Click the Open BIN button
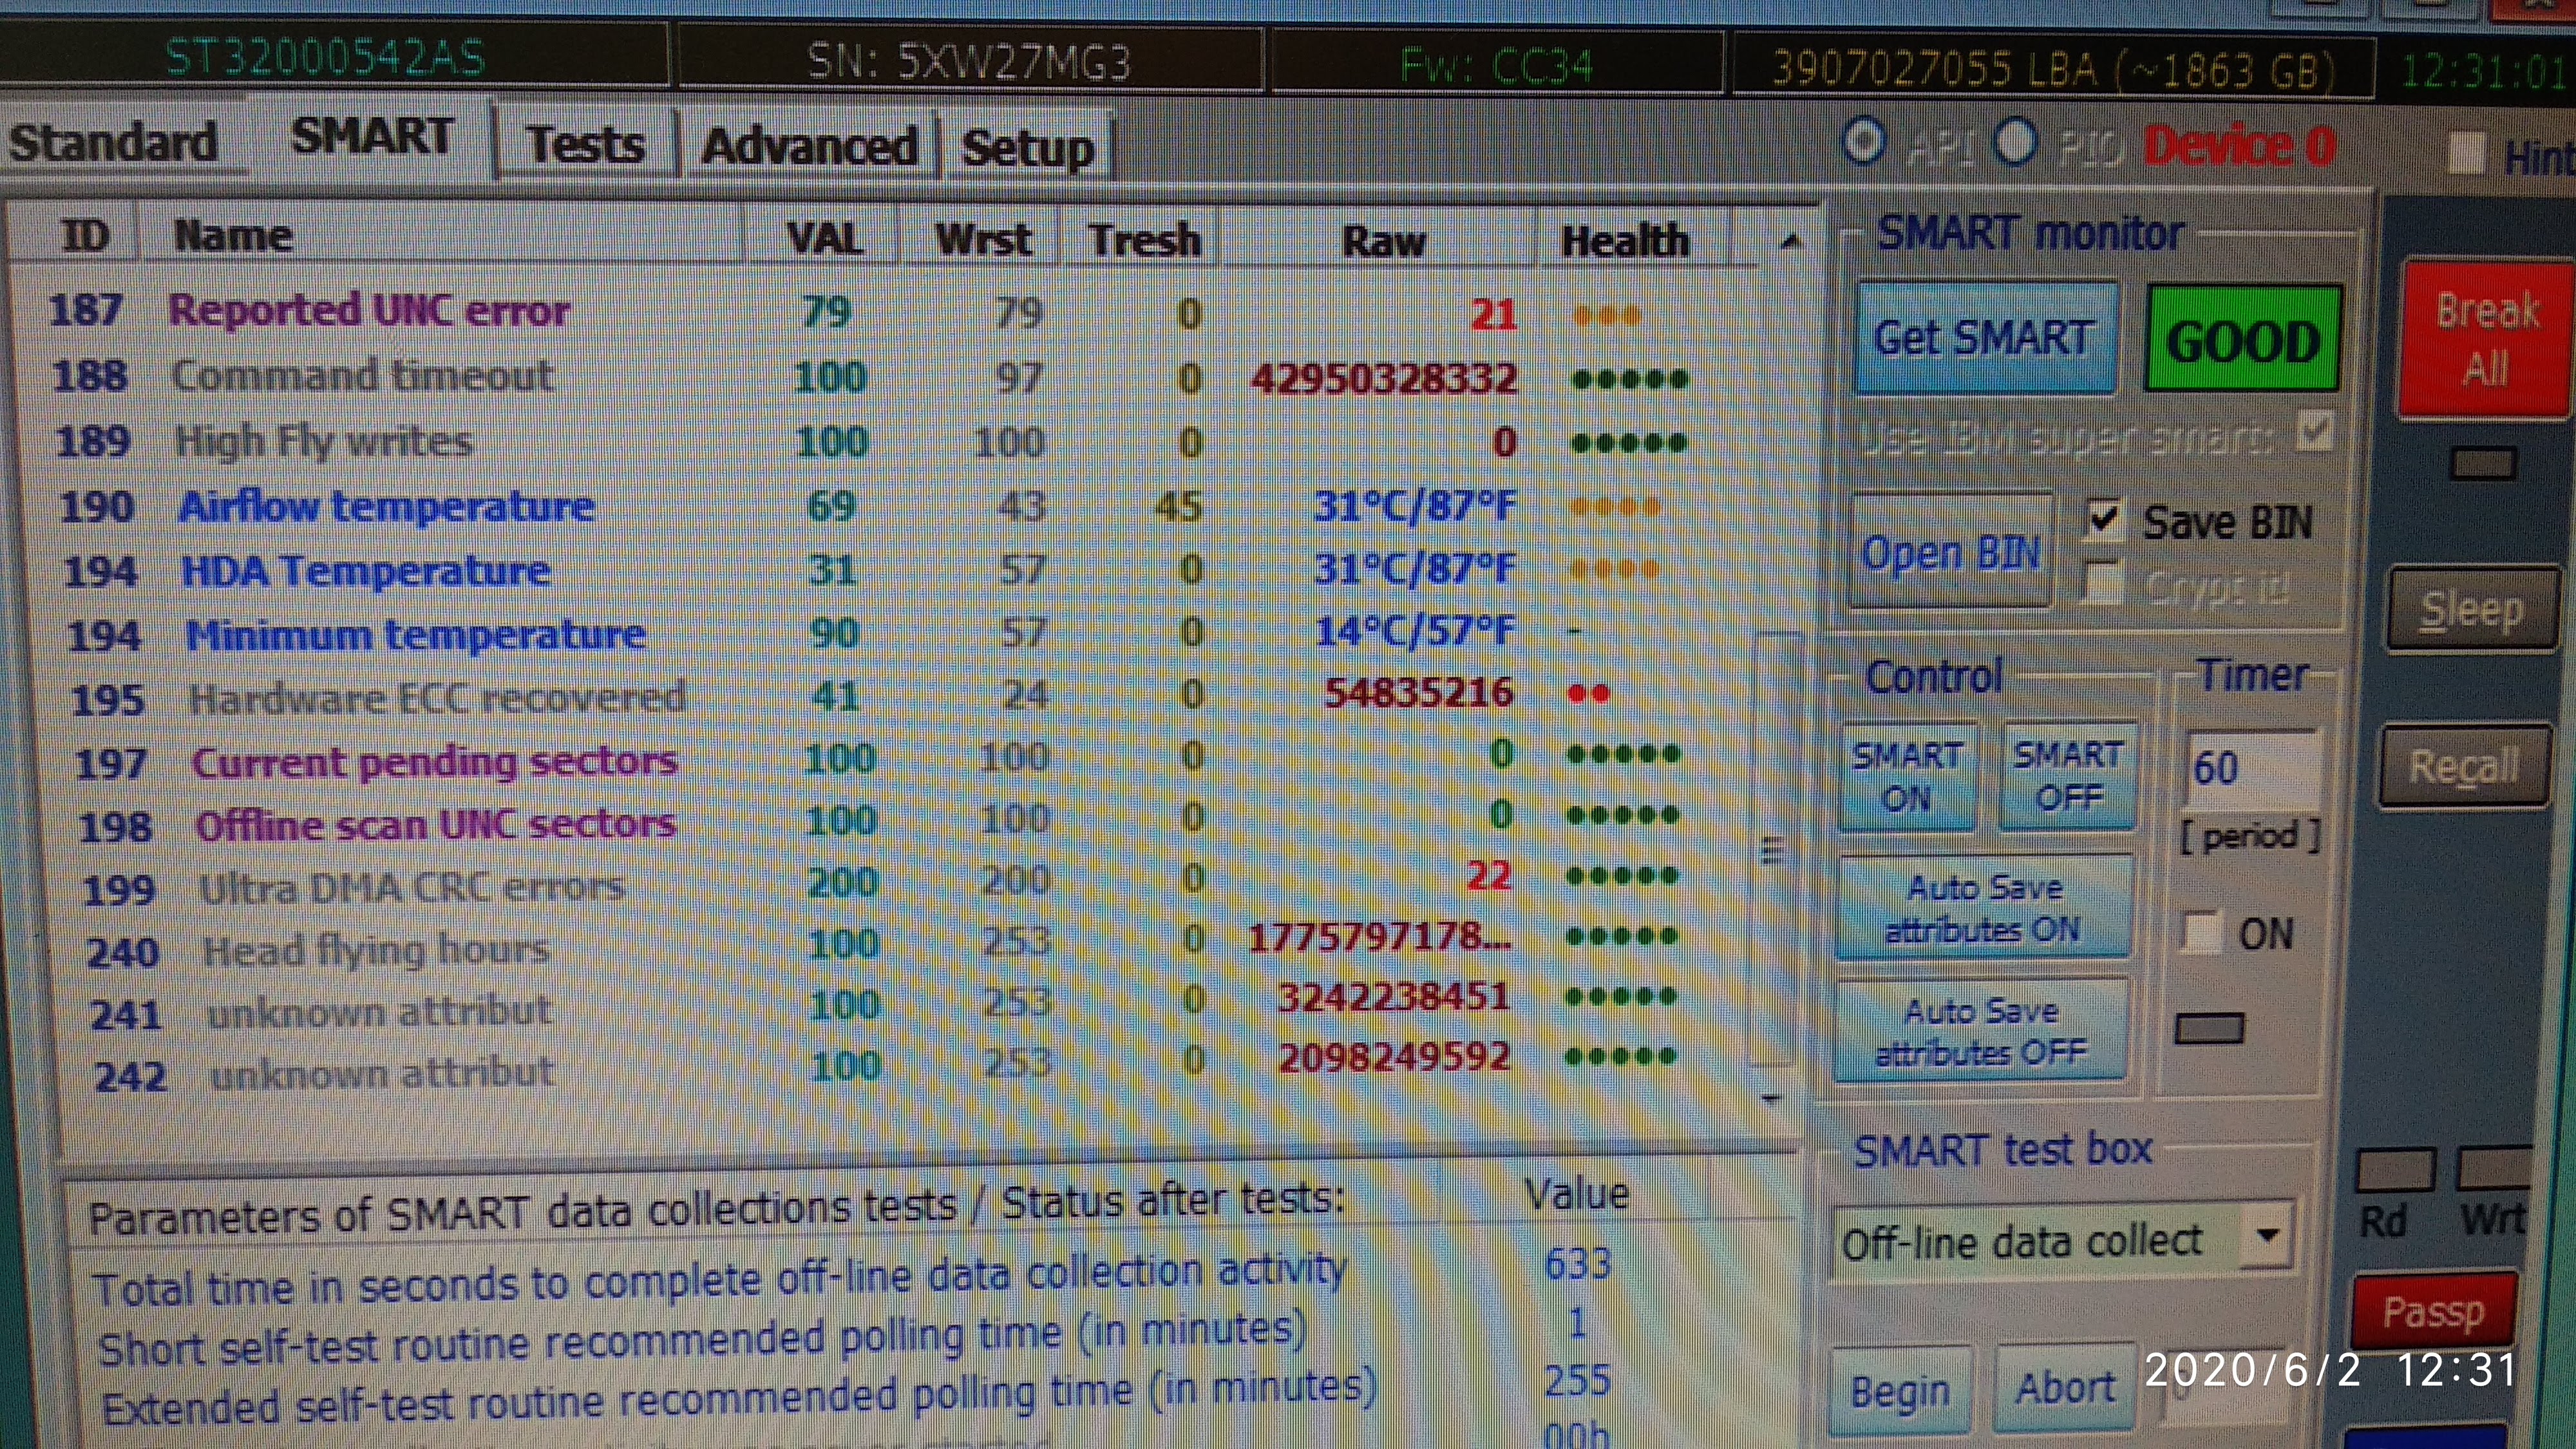The image size is (2576, 1449). 1950,551
